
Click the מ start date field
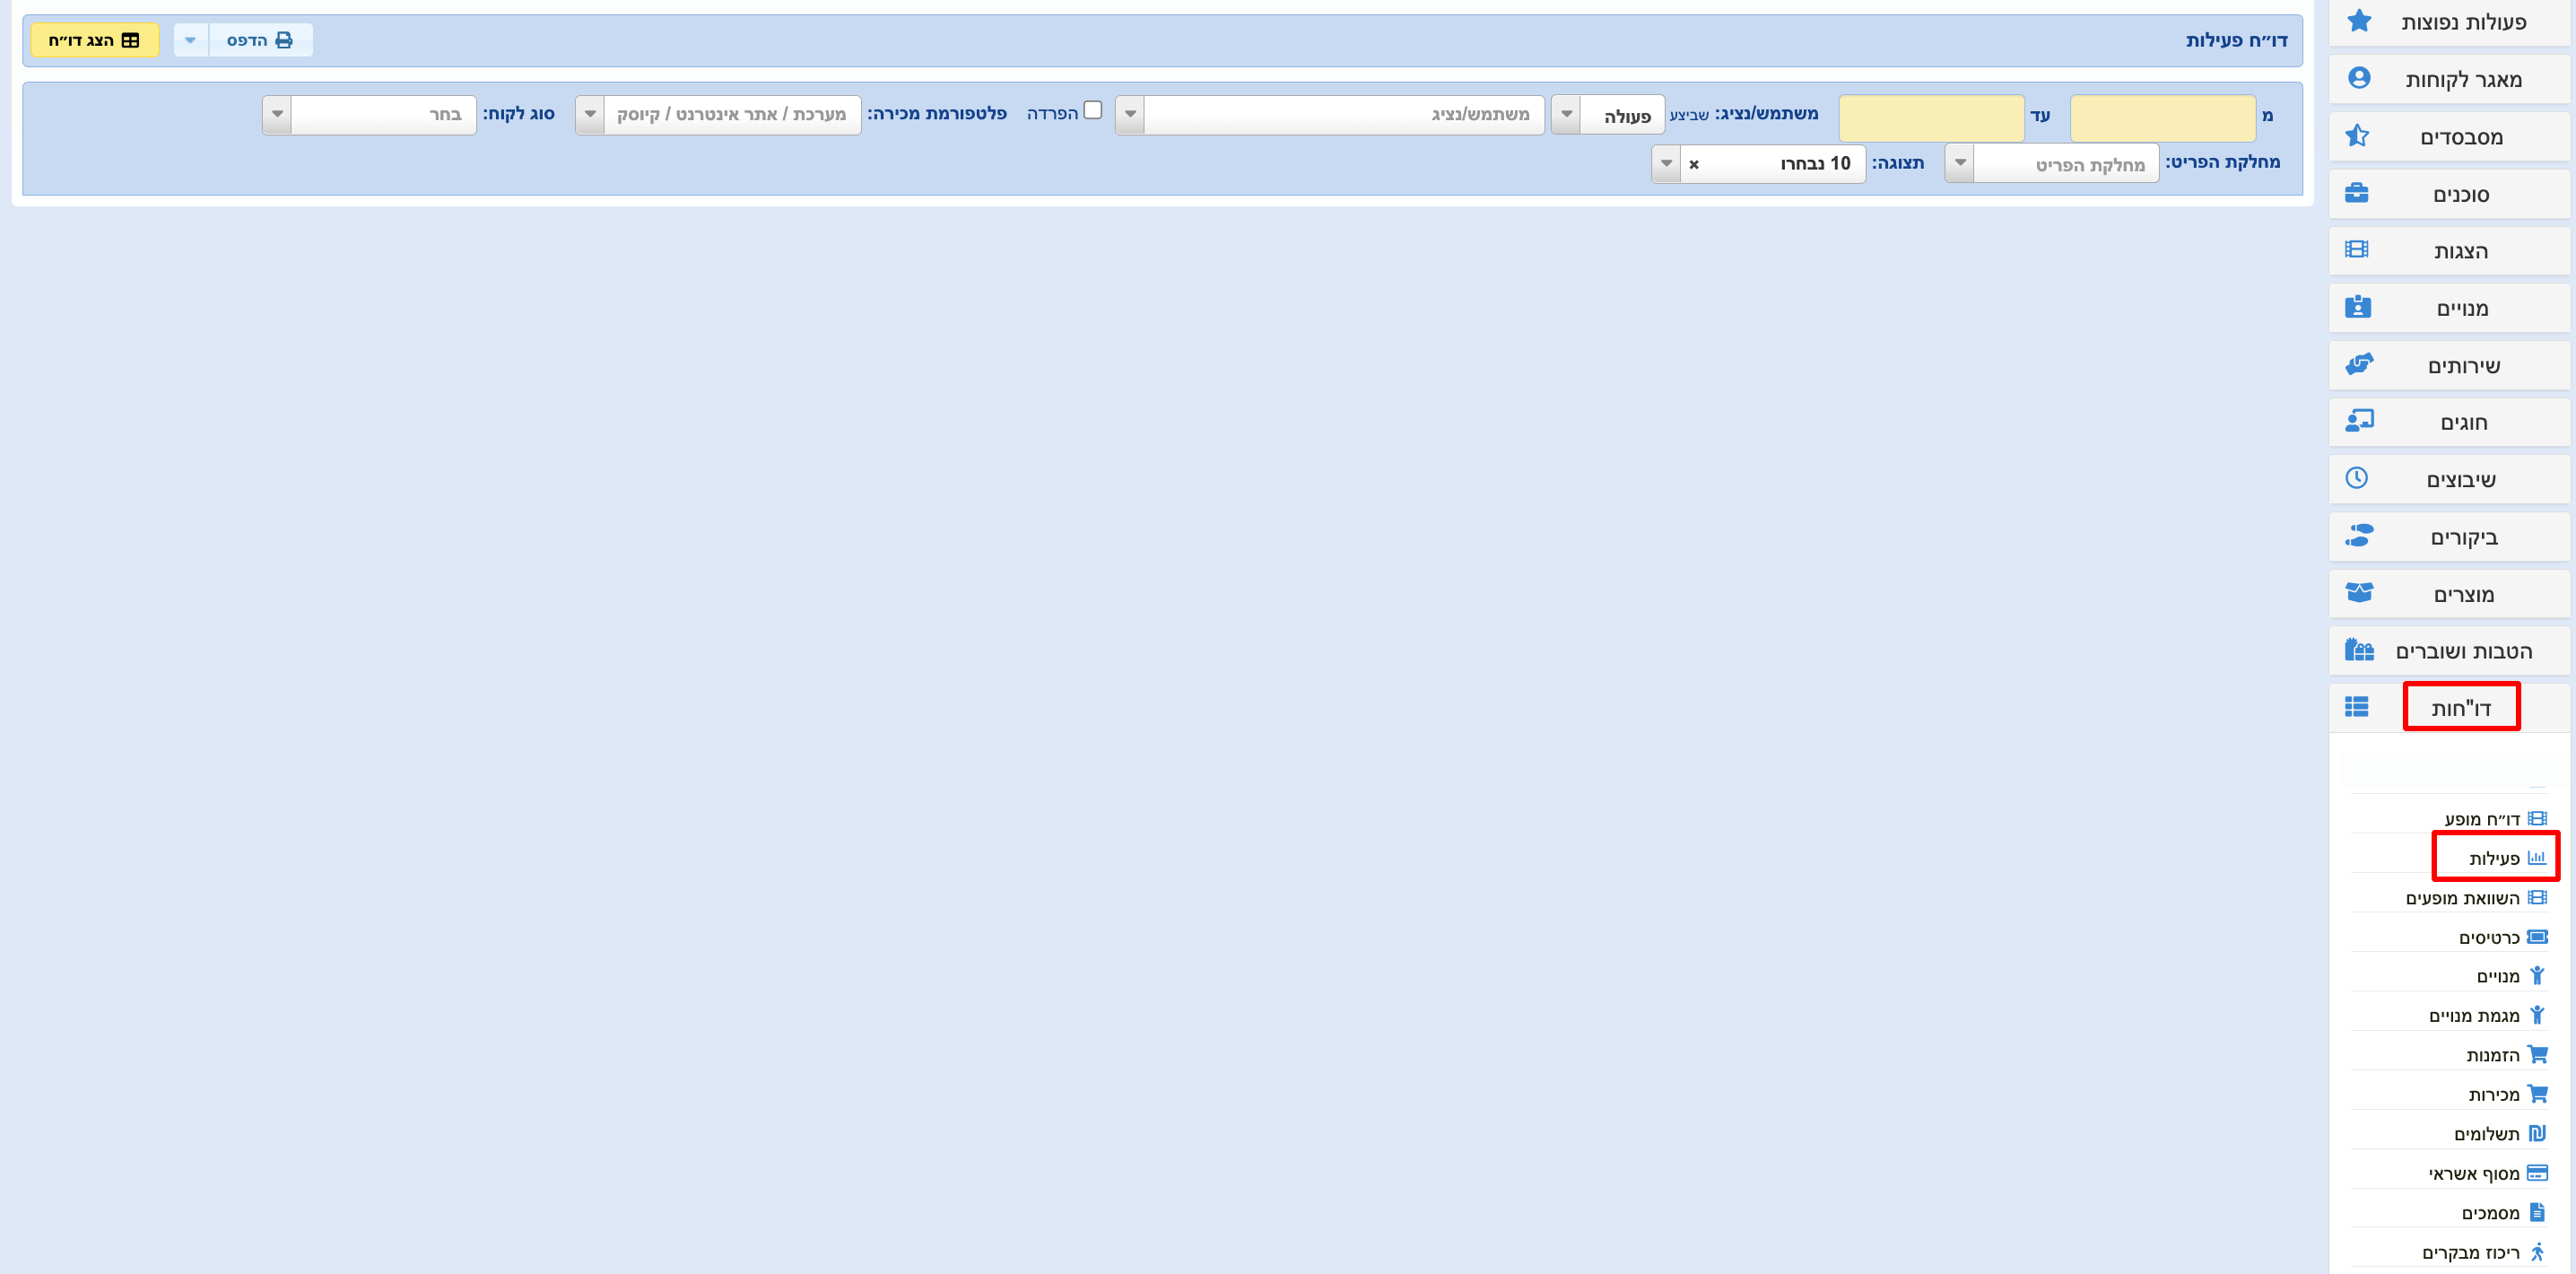coord(2163,118)
